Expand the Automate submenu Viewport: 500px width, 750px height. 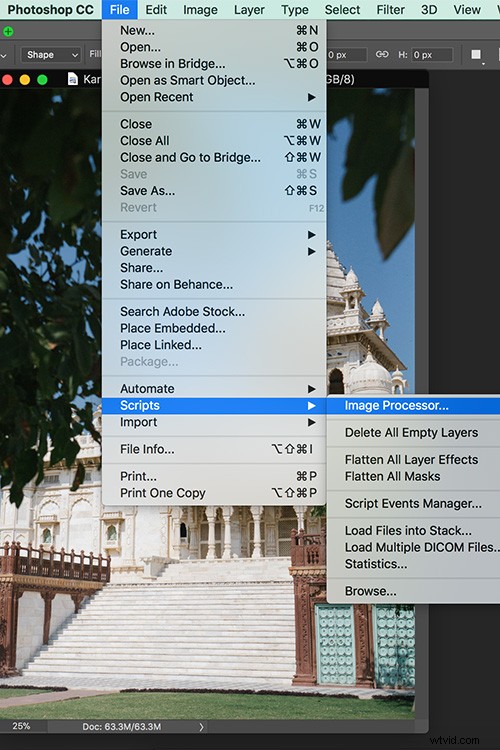(x=214, y=388)
